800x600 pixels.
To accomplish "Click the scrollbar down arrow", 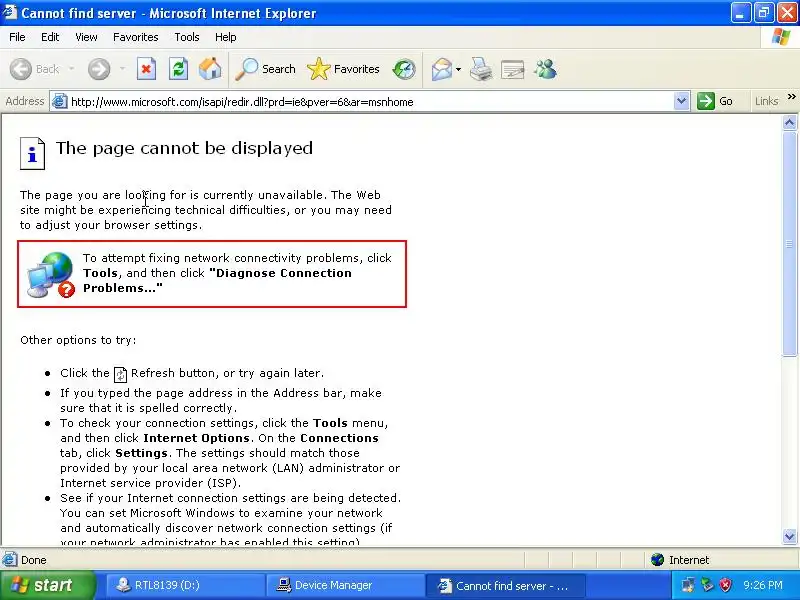I will pos(789,536).
